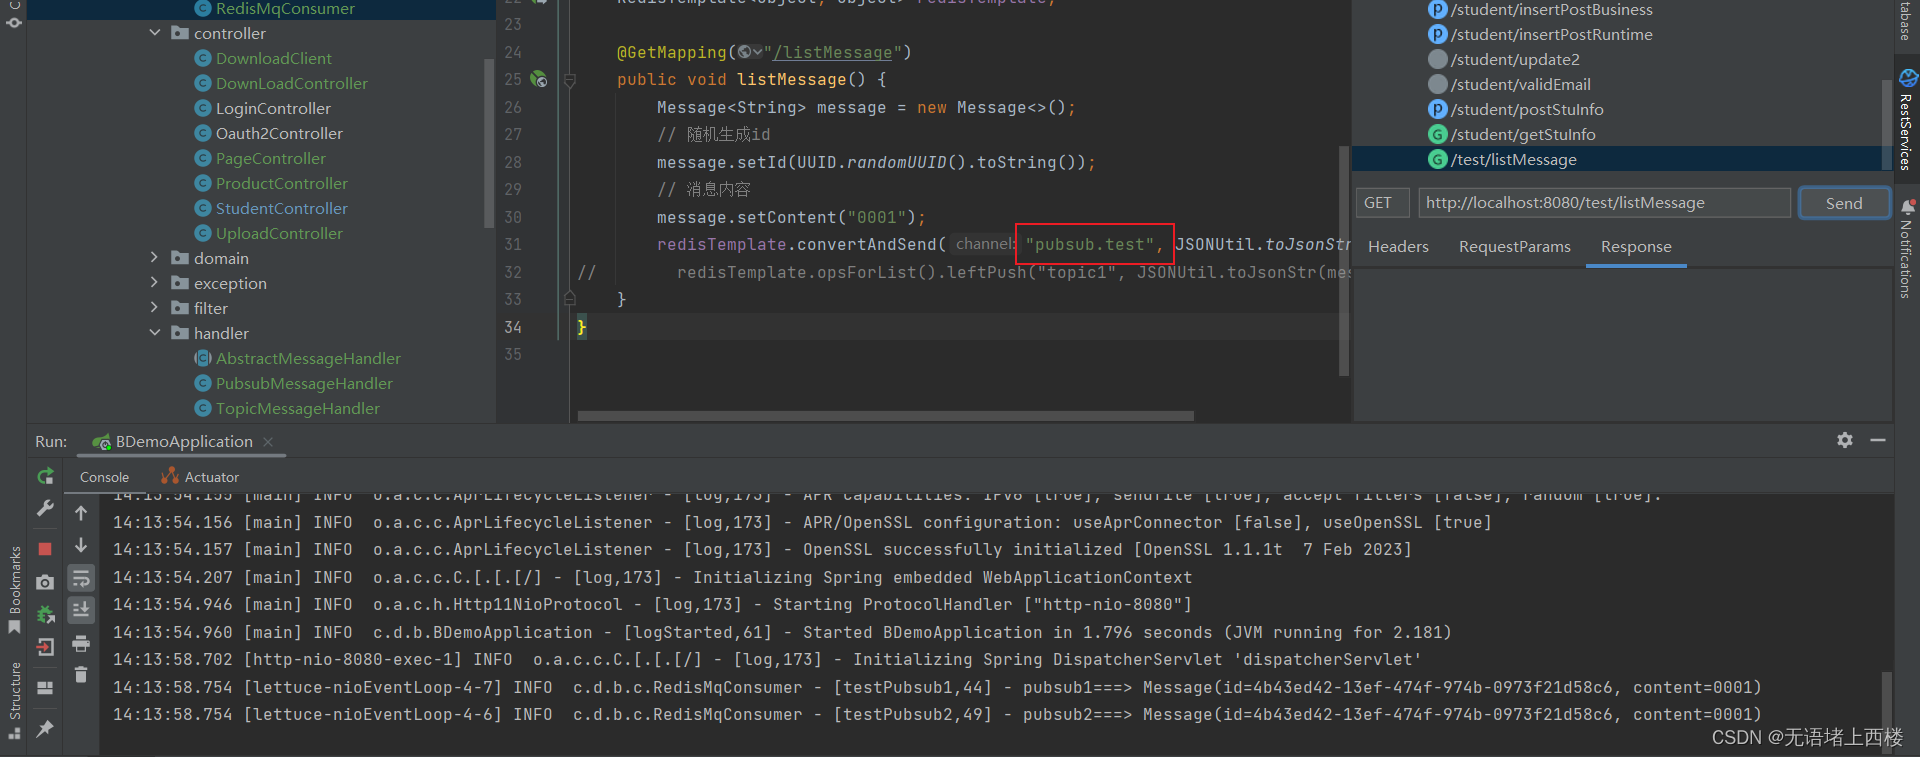Open Run panel gear settings
Viewport: 1920px width, 757px height.
point(1845,440)
